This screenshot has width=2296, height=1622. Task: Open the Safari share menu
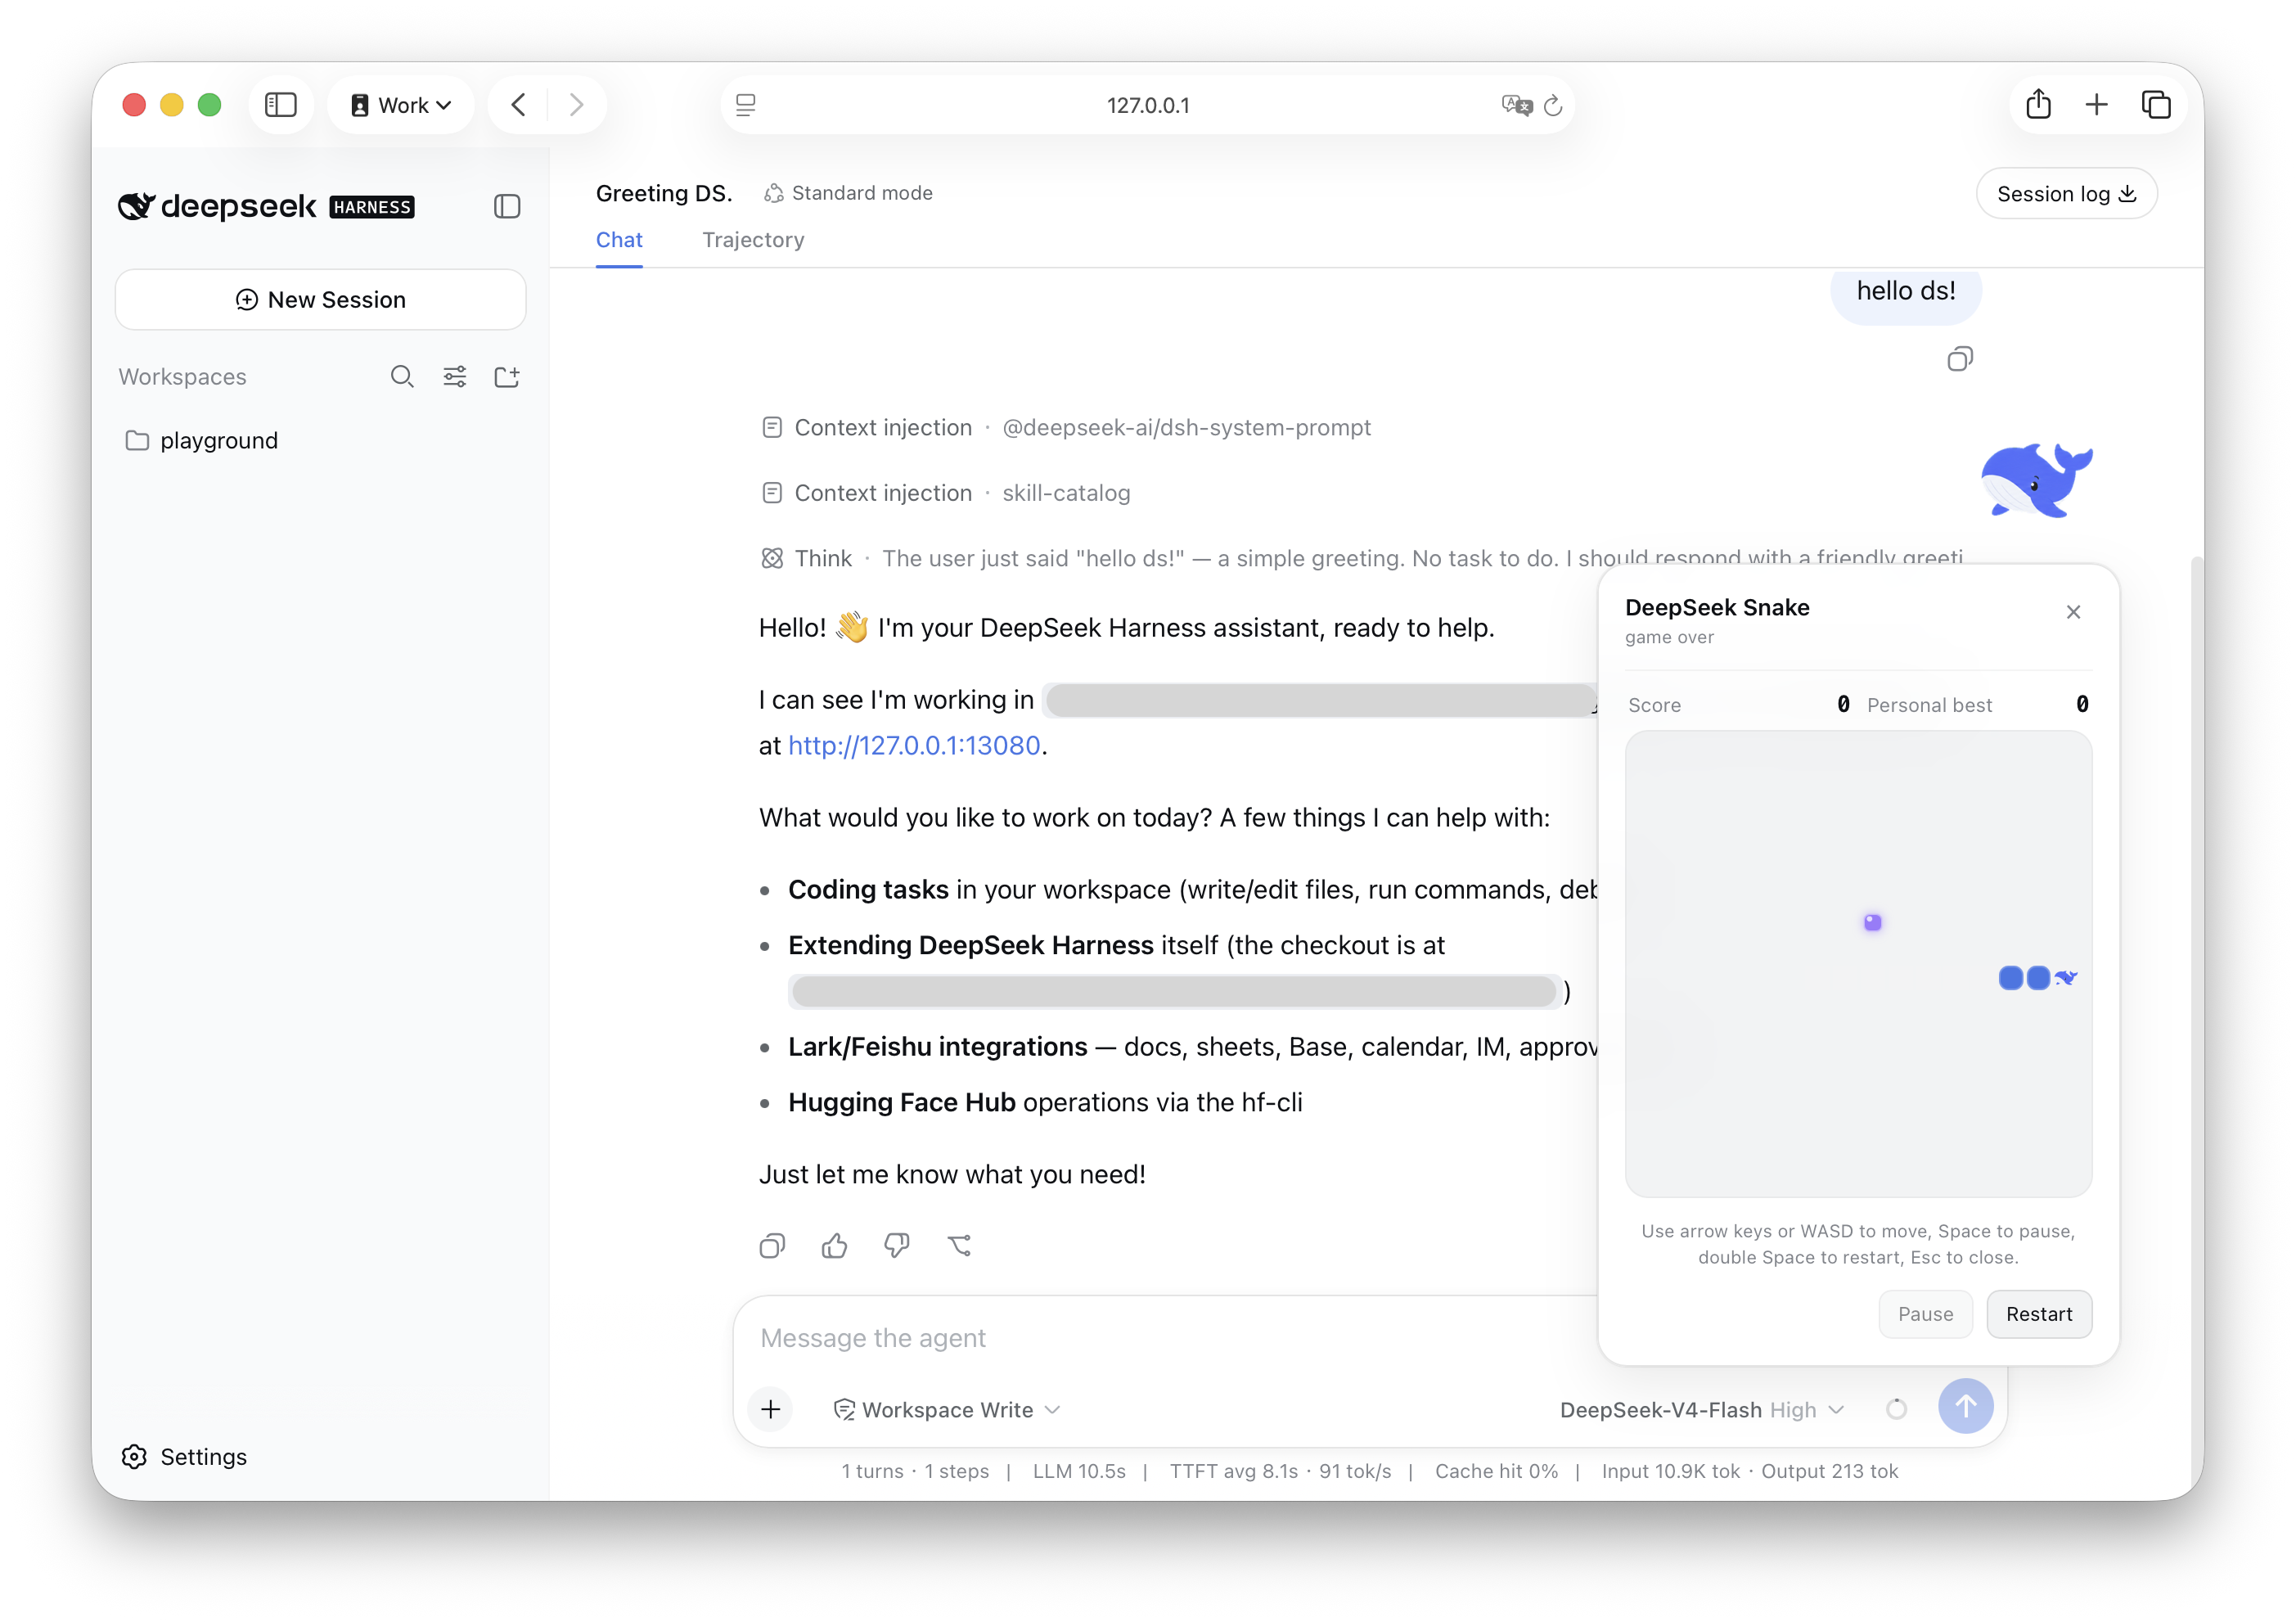(x=2038, y=104)
